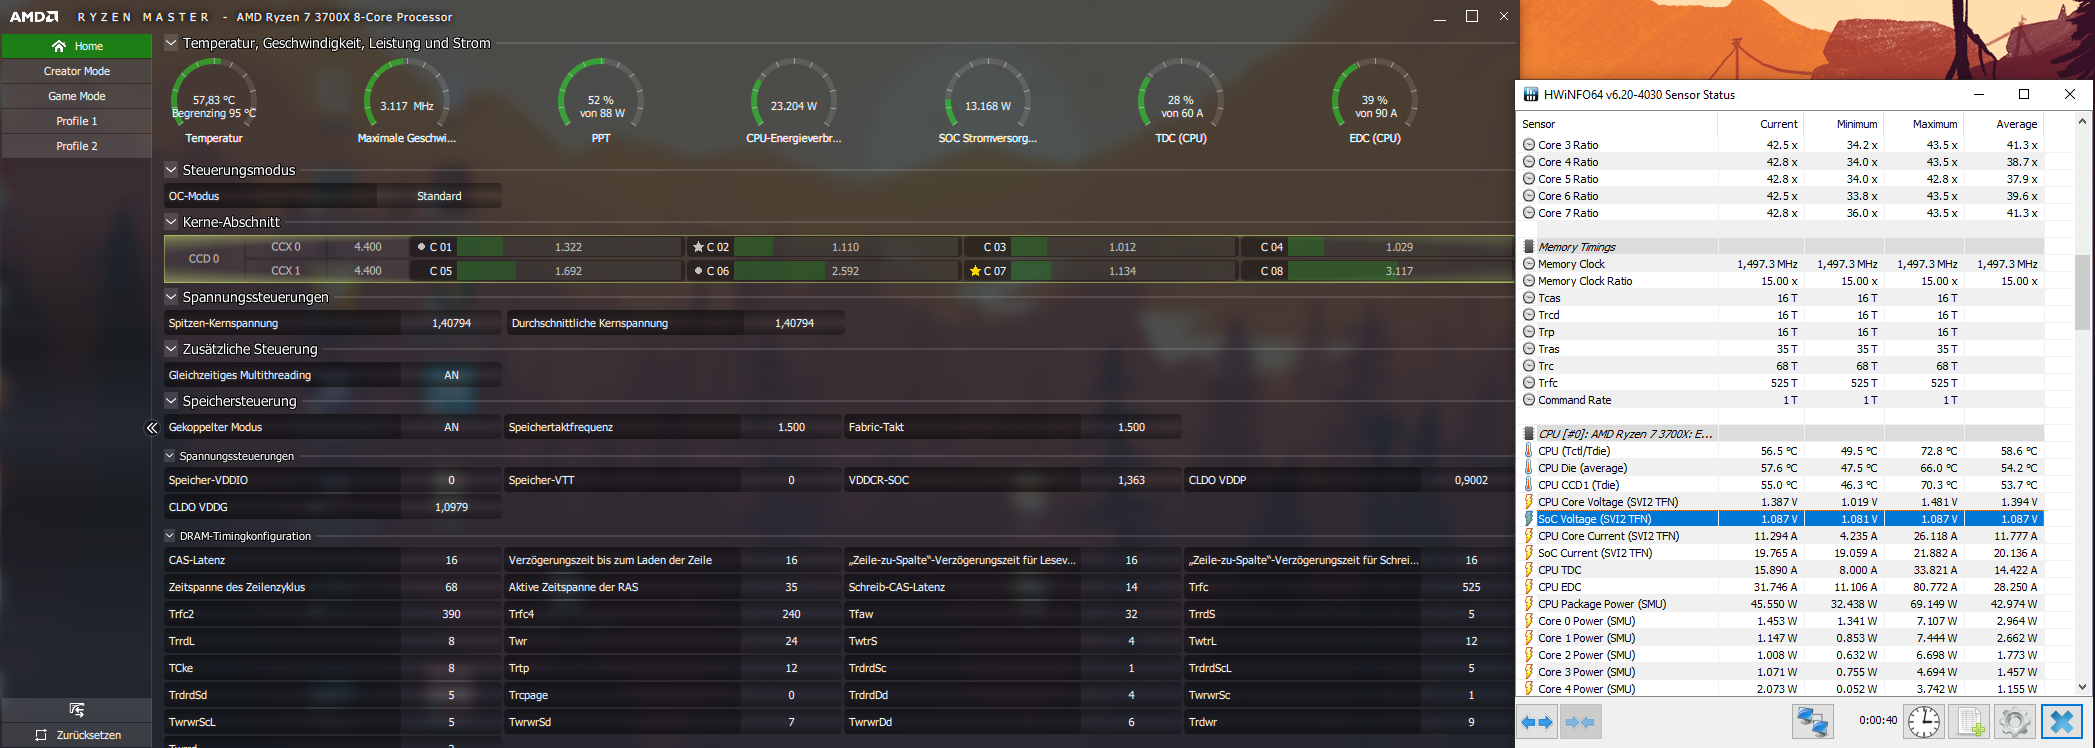Click the Current column header in HWiNFO
Screen dimensions: 2095x748
[x=1761, y=124]
